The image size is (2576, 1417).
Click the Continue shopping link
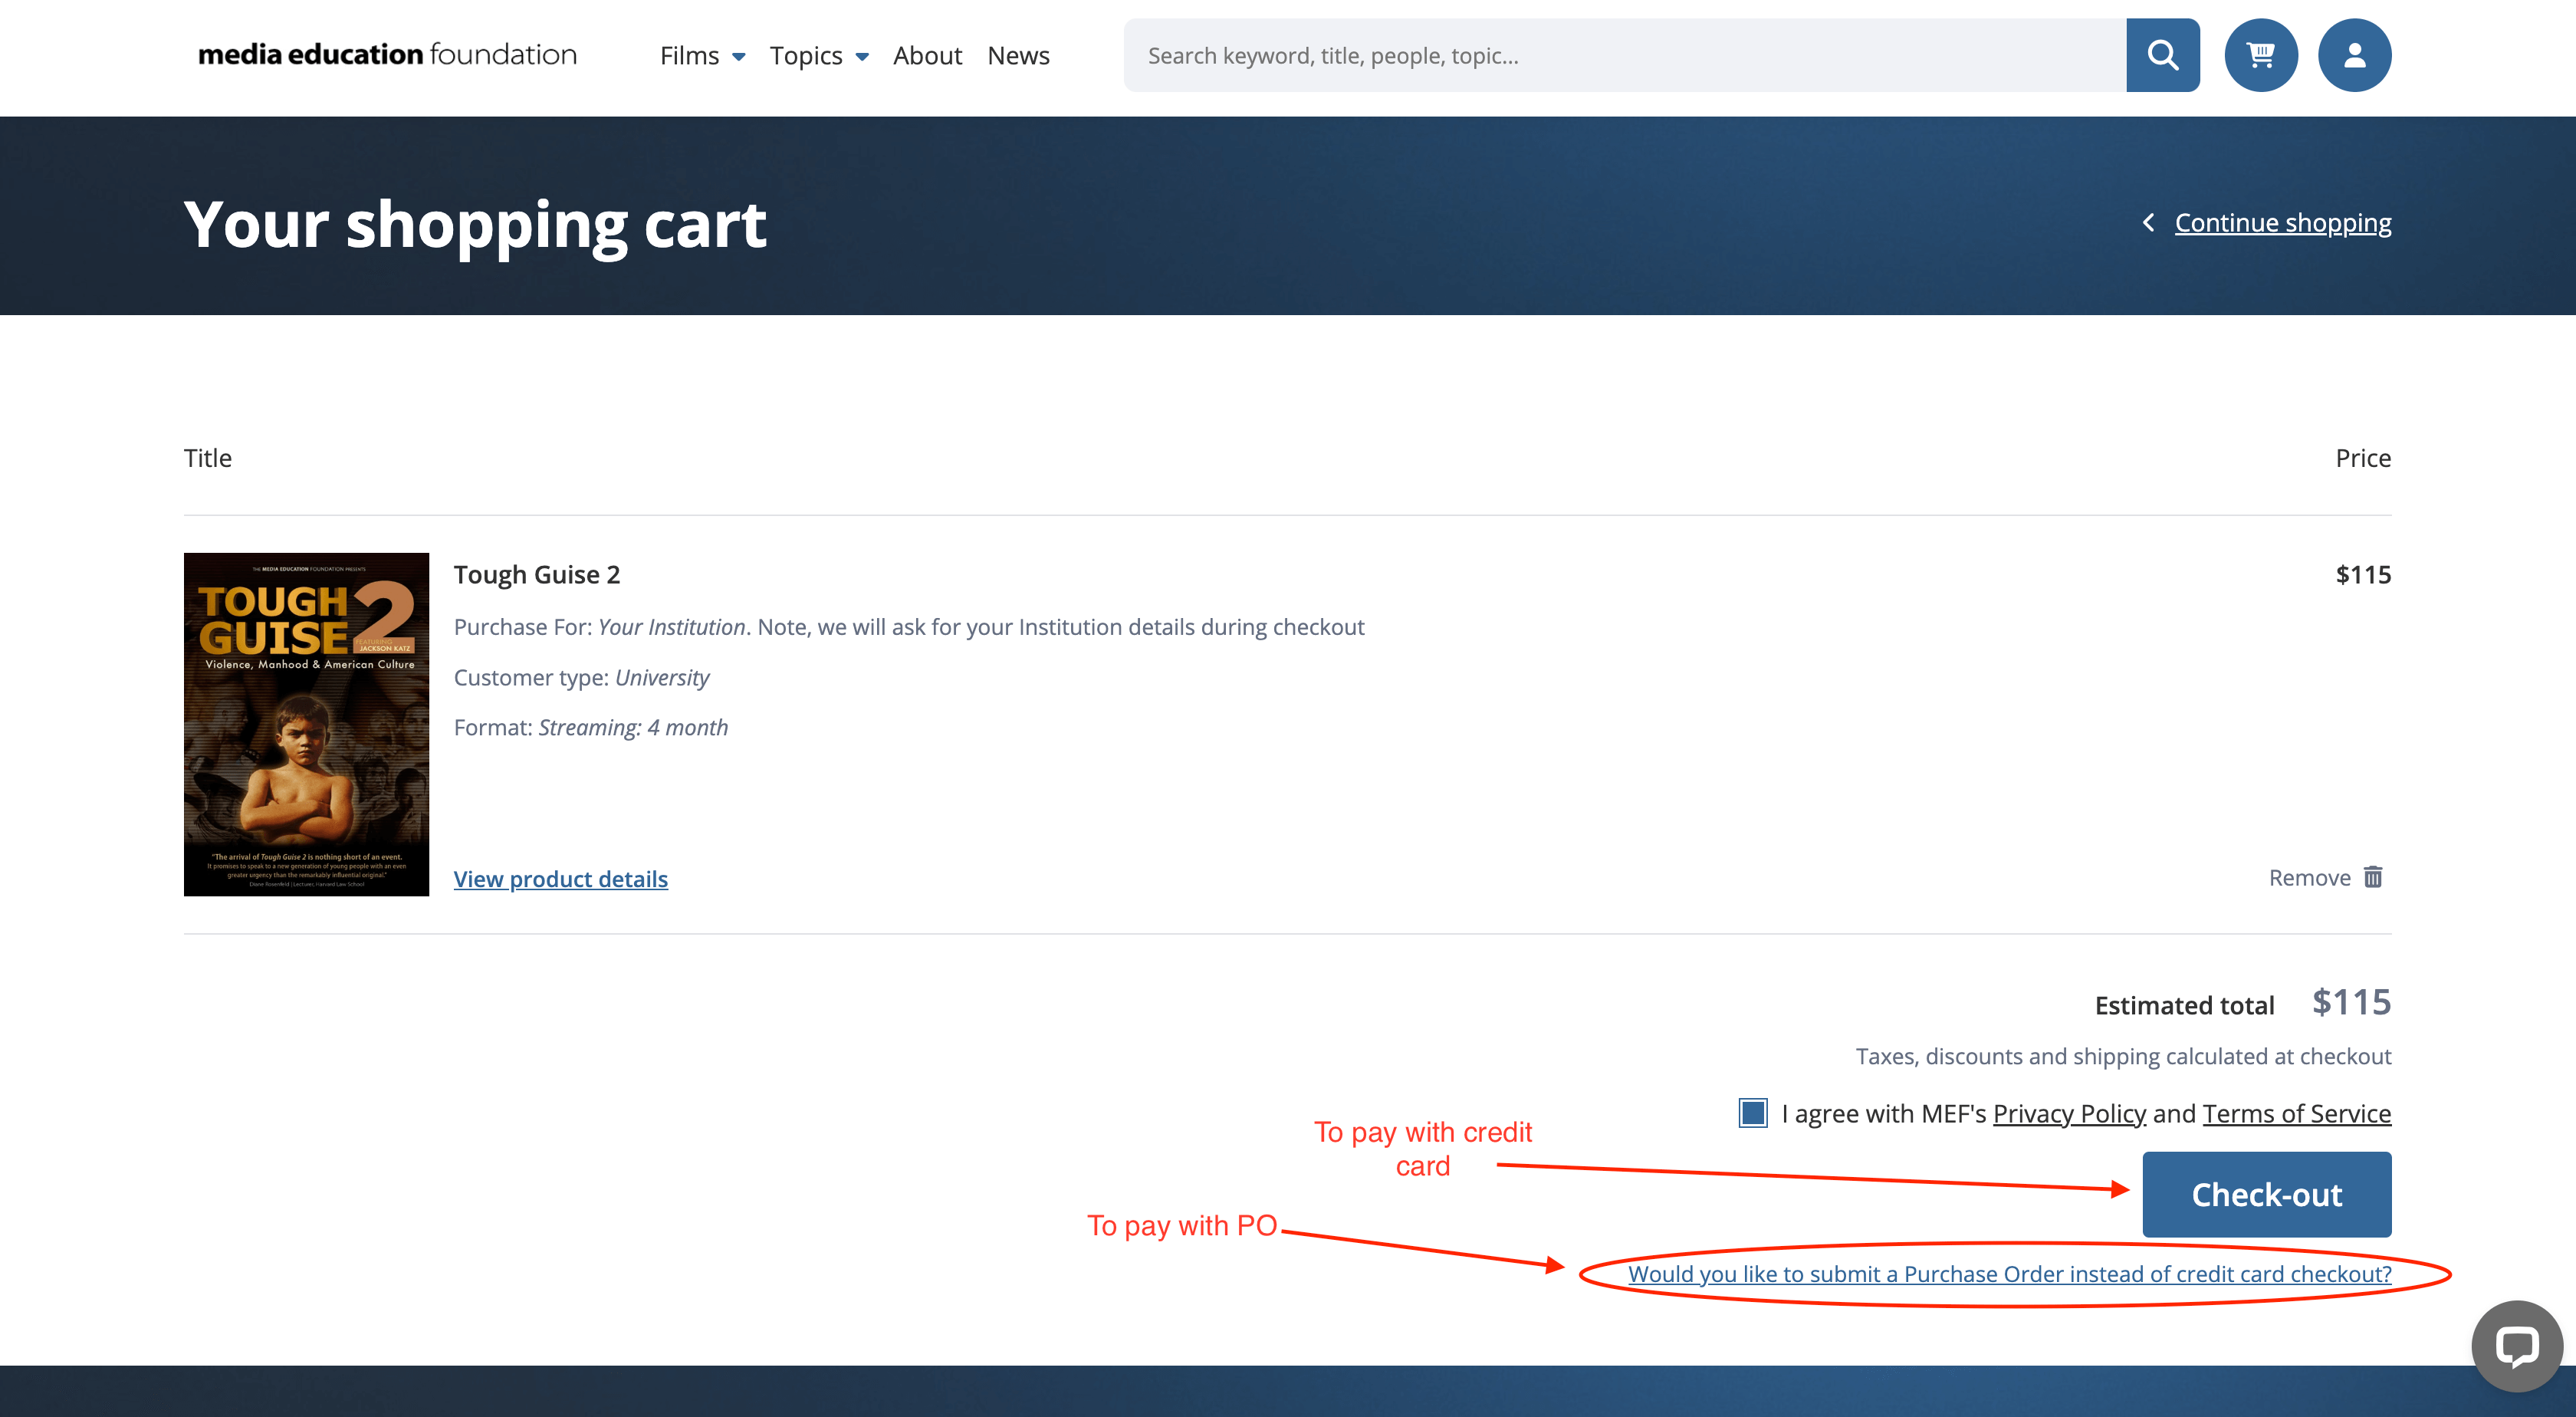click(2283, 223)
